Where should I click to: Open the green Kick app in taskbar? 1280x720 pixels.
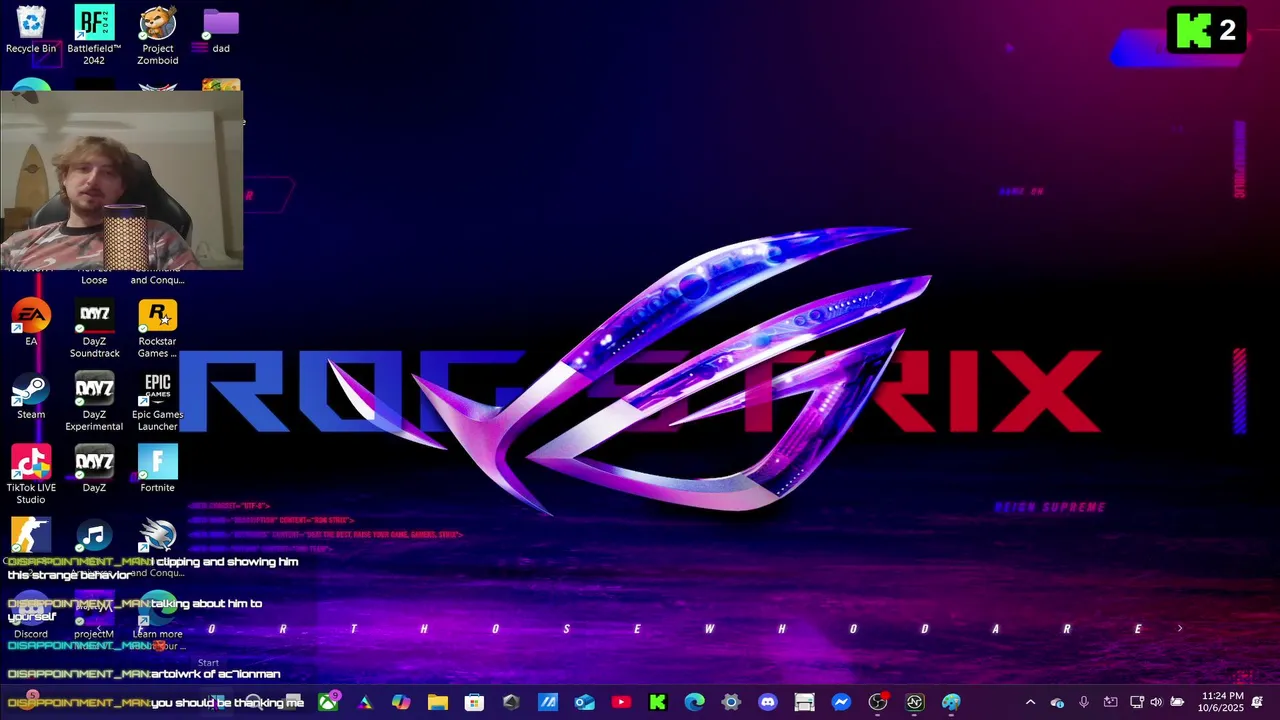pos(657,702)
